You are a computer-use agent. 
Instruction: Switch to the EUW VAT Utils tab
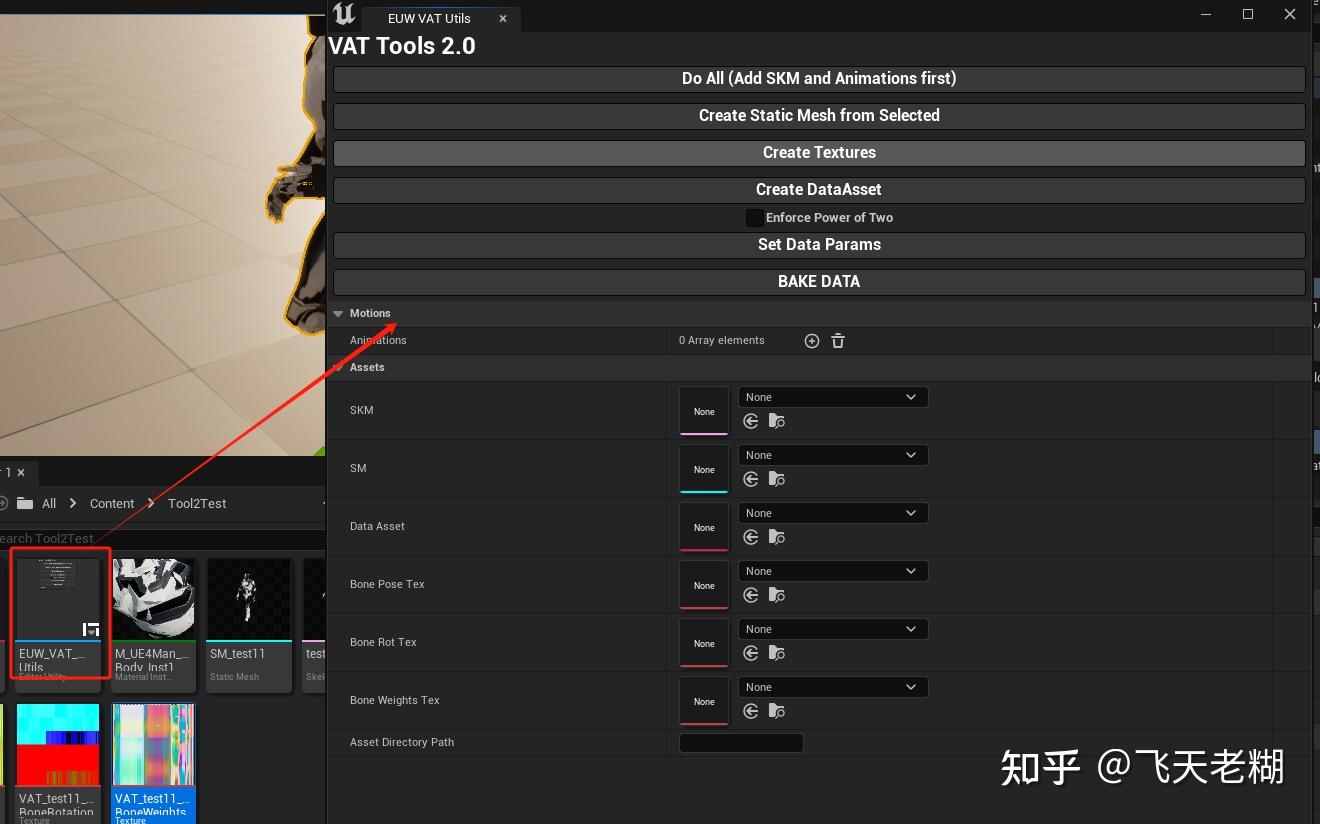click(x=429, y=18)
